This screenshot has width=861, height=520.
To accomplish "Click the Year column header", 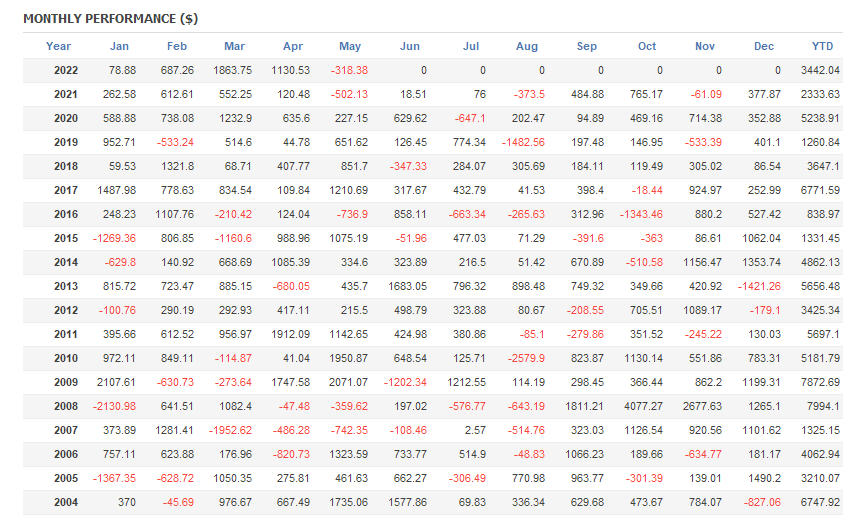I will pos(58,46).
